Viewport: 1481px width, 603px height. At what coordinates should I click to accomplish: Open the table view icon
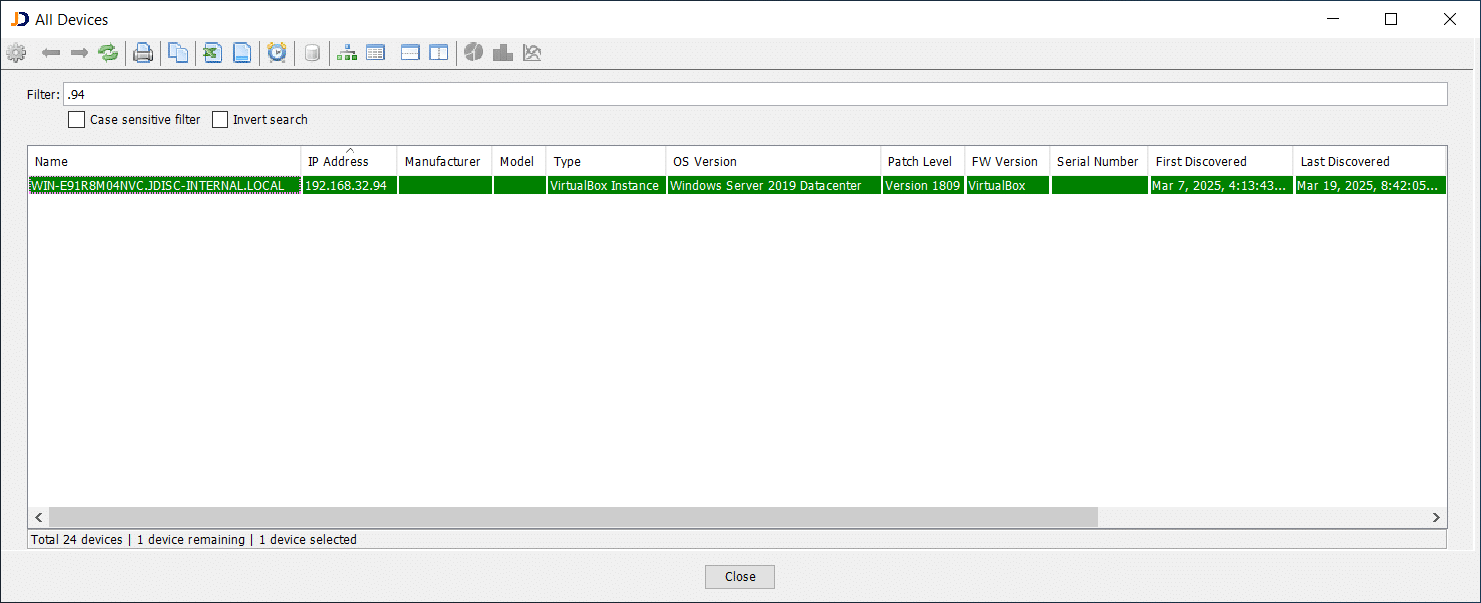coord(375,52)
